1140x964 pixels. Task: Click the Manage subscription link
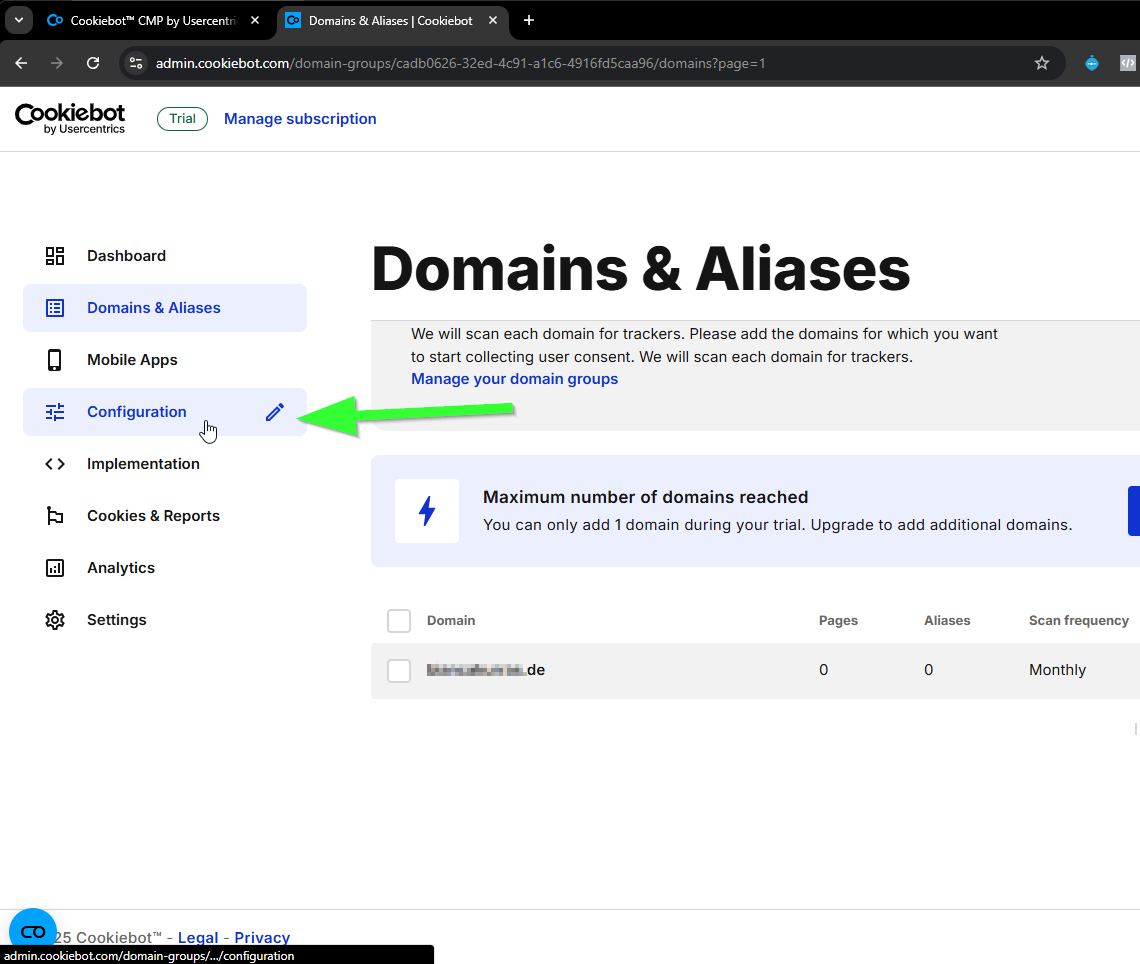pos(300,119)
